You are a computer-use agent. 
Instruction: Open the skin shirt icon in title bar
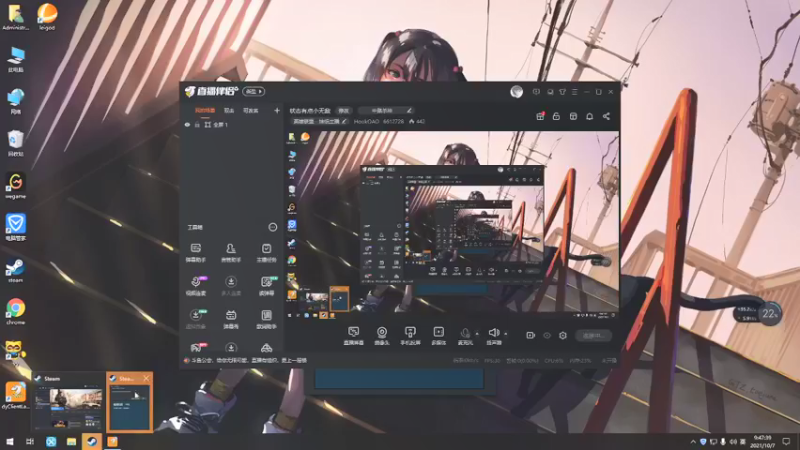(x=562, y=92)
